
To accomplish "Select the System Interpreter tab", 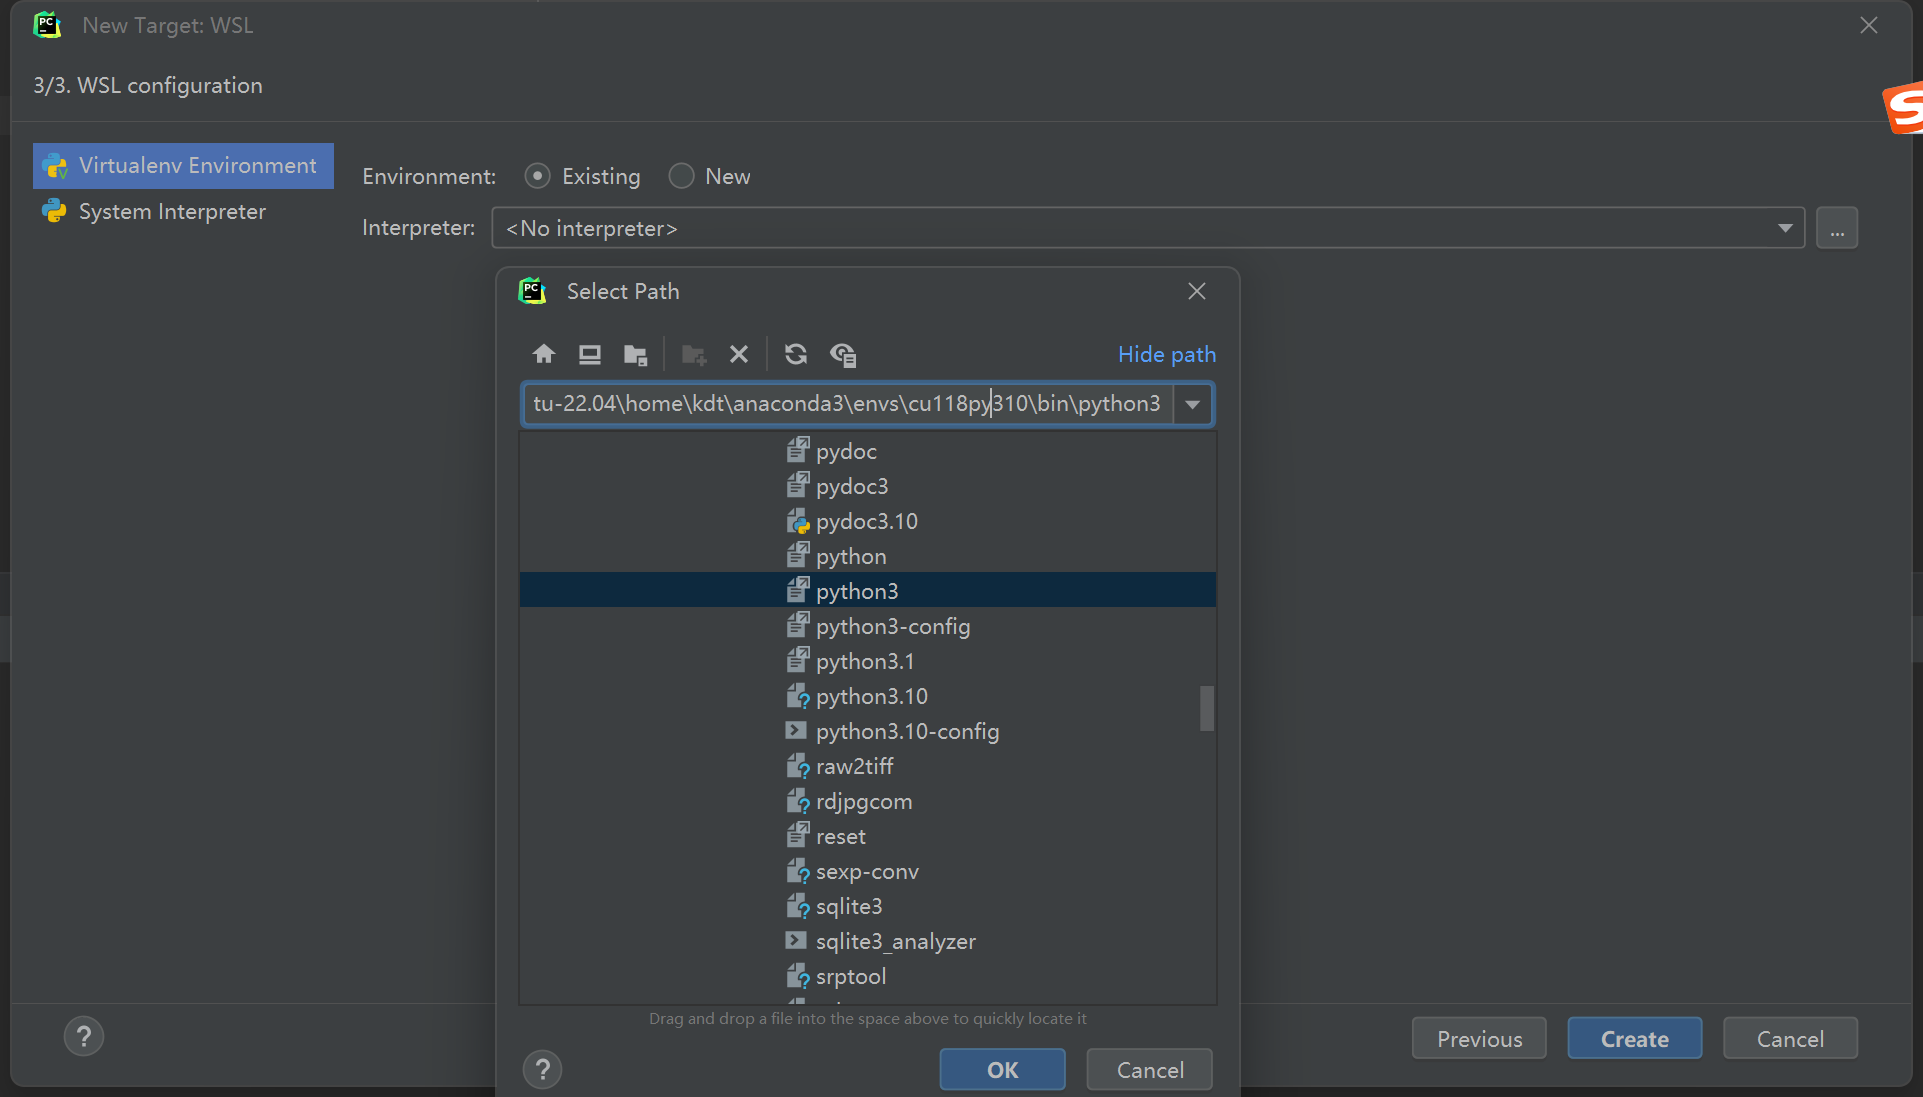I will click(183, 212).
